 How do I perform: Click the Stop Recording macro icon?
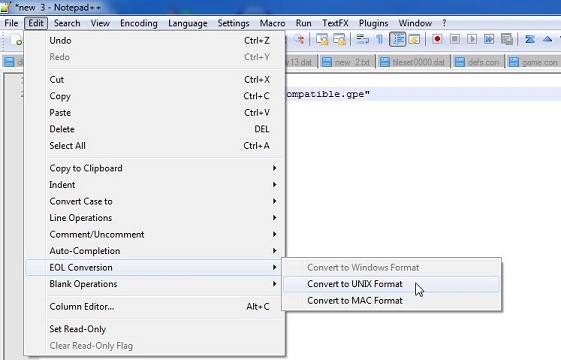tap(454, 39)
